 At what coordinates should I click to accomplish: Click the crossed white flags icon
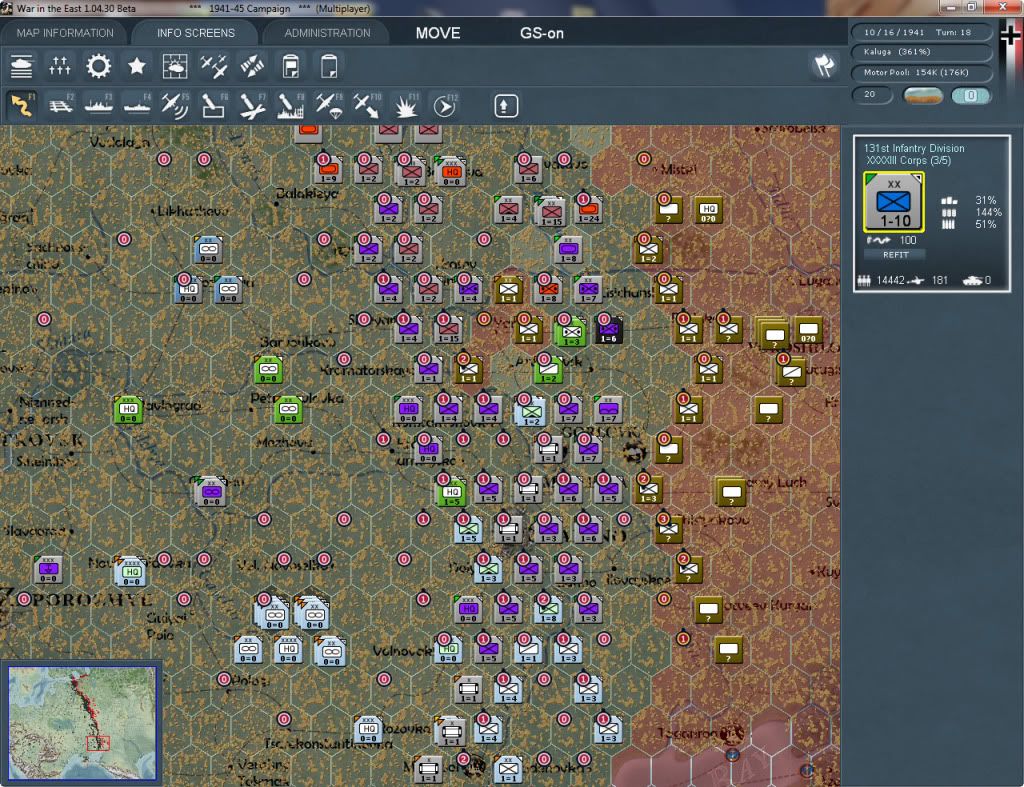pyautogui.click(x=824, y=65)
